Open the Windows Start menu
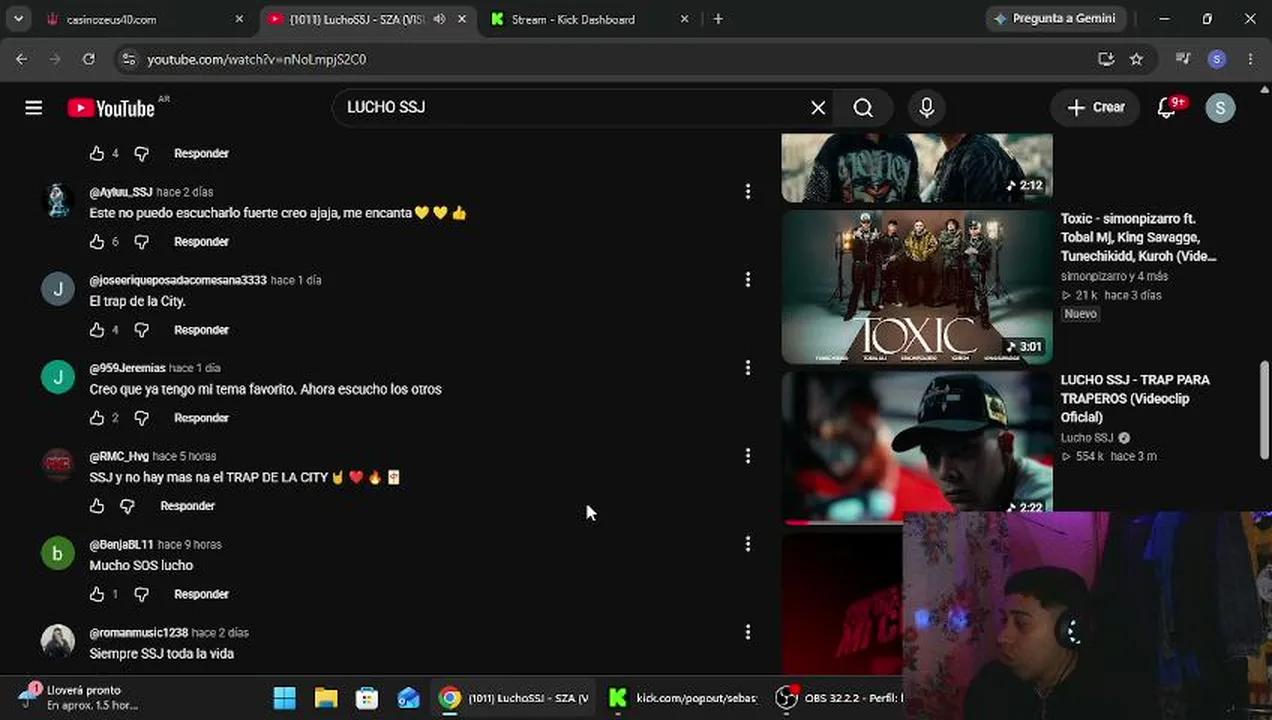This screenshot has height=720, width=1272. point(285,698)
